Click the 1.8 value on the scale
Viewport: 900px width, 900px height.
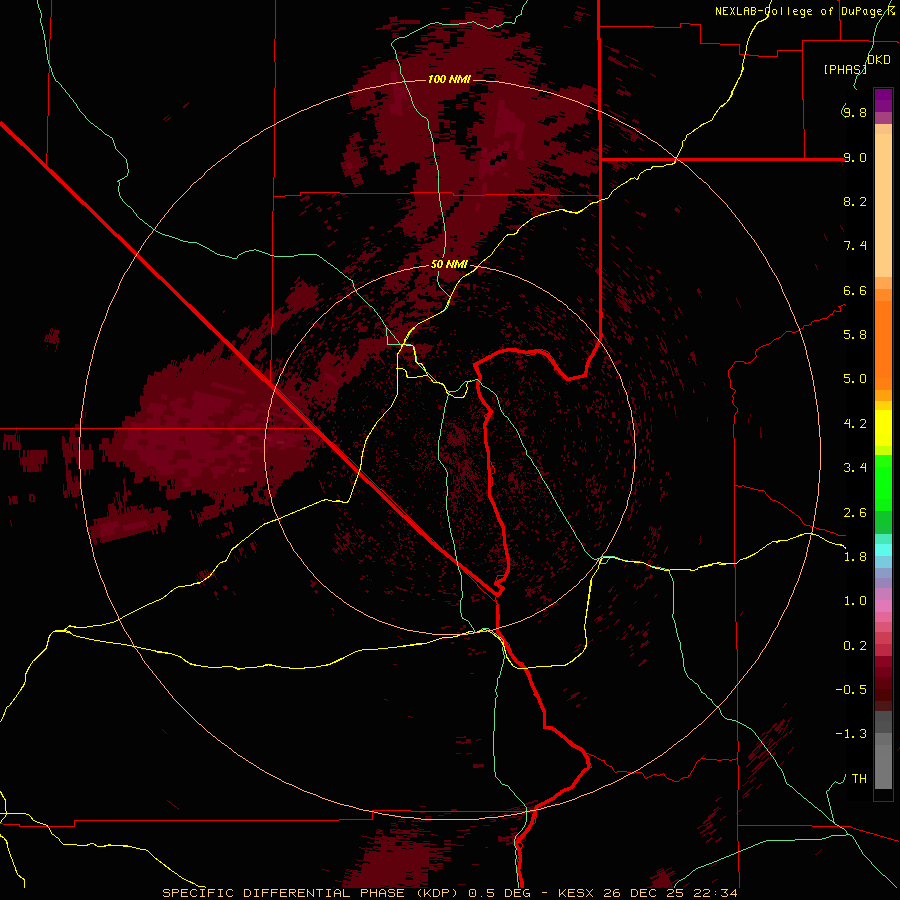point(855,557)
